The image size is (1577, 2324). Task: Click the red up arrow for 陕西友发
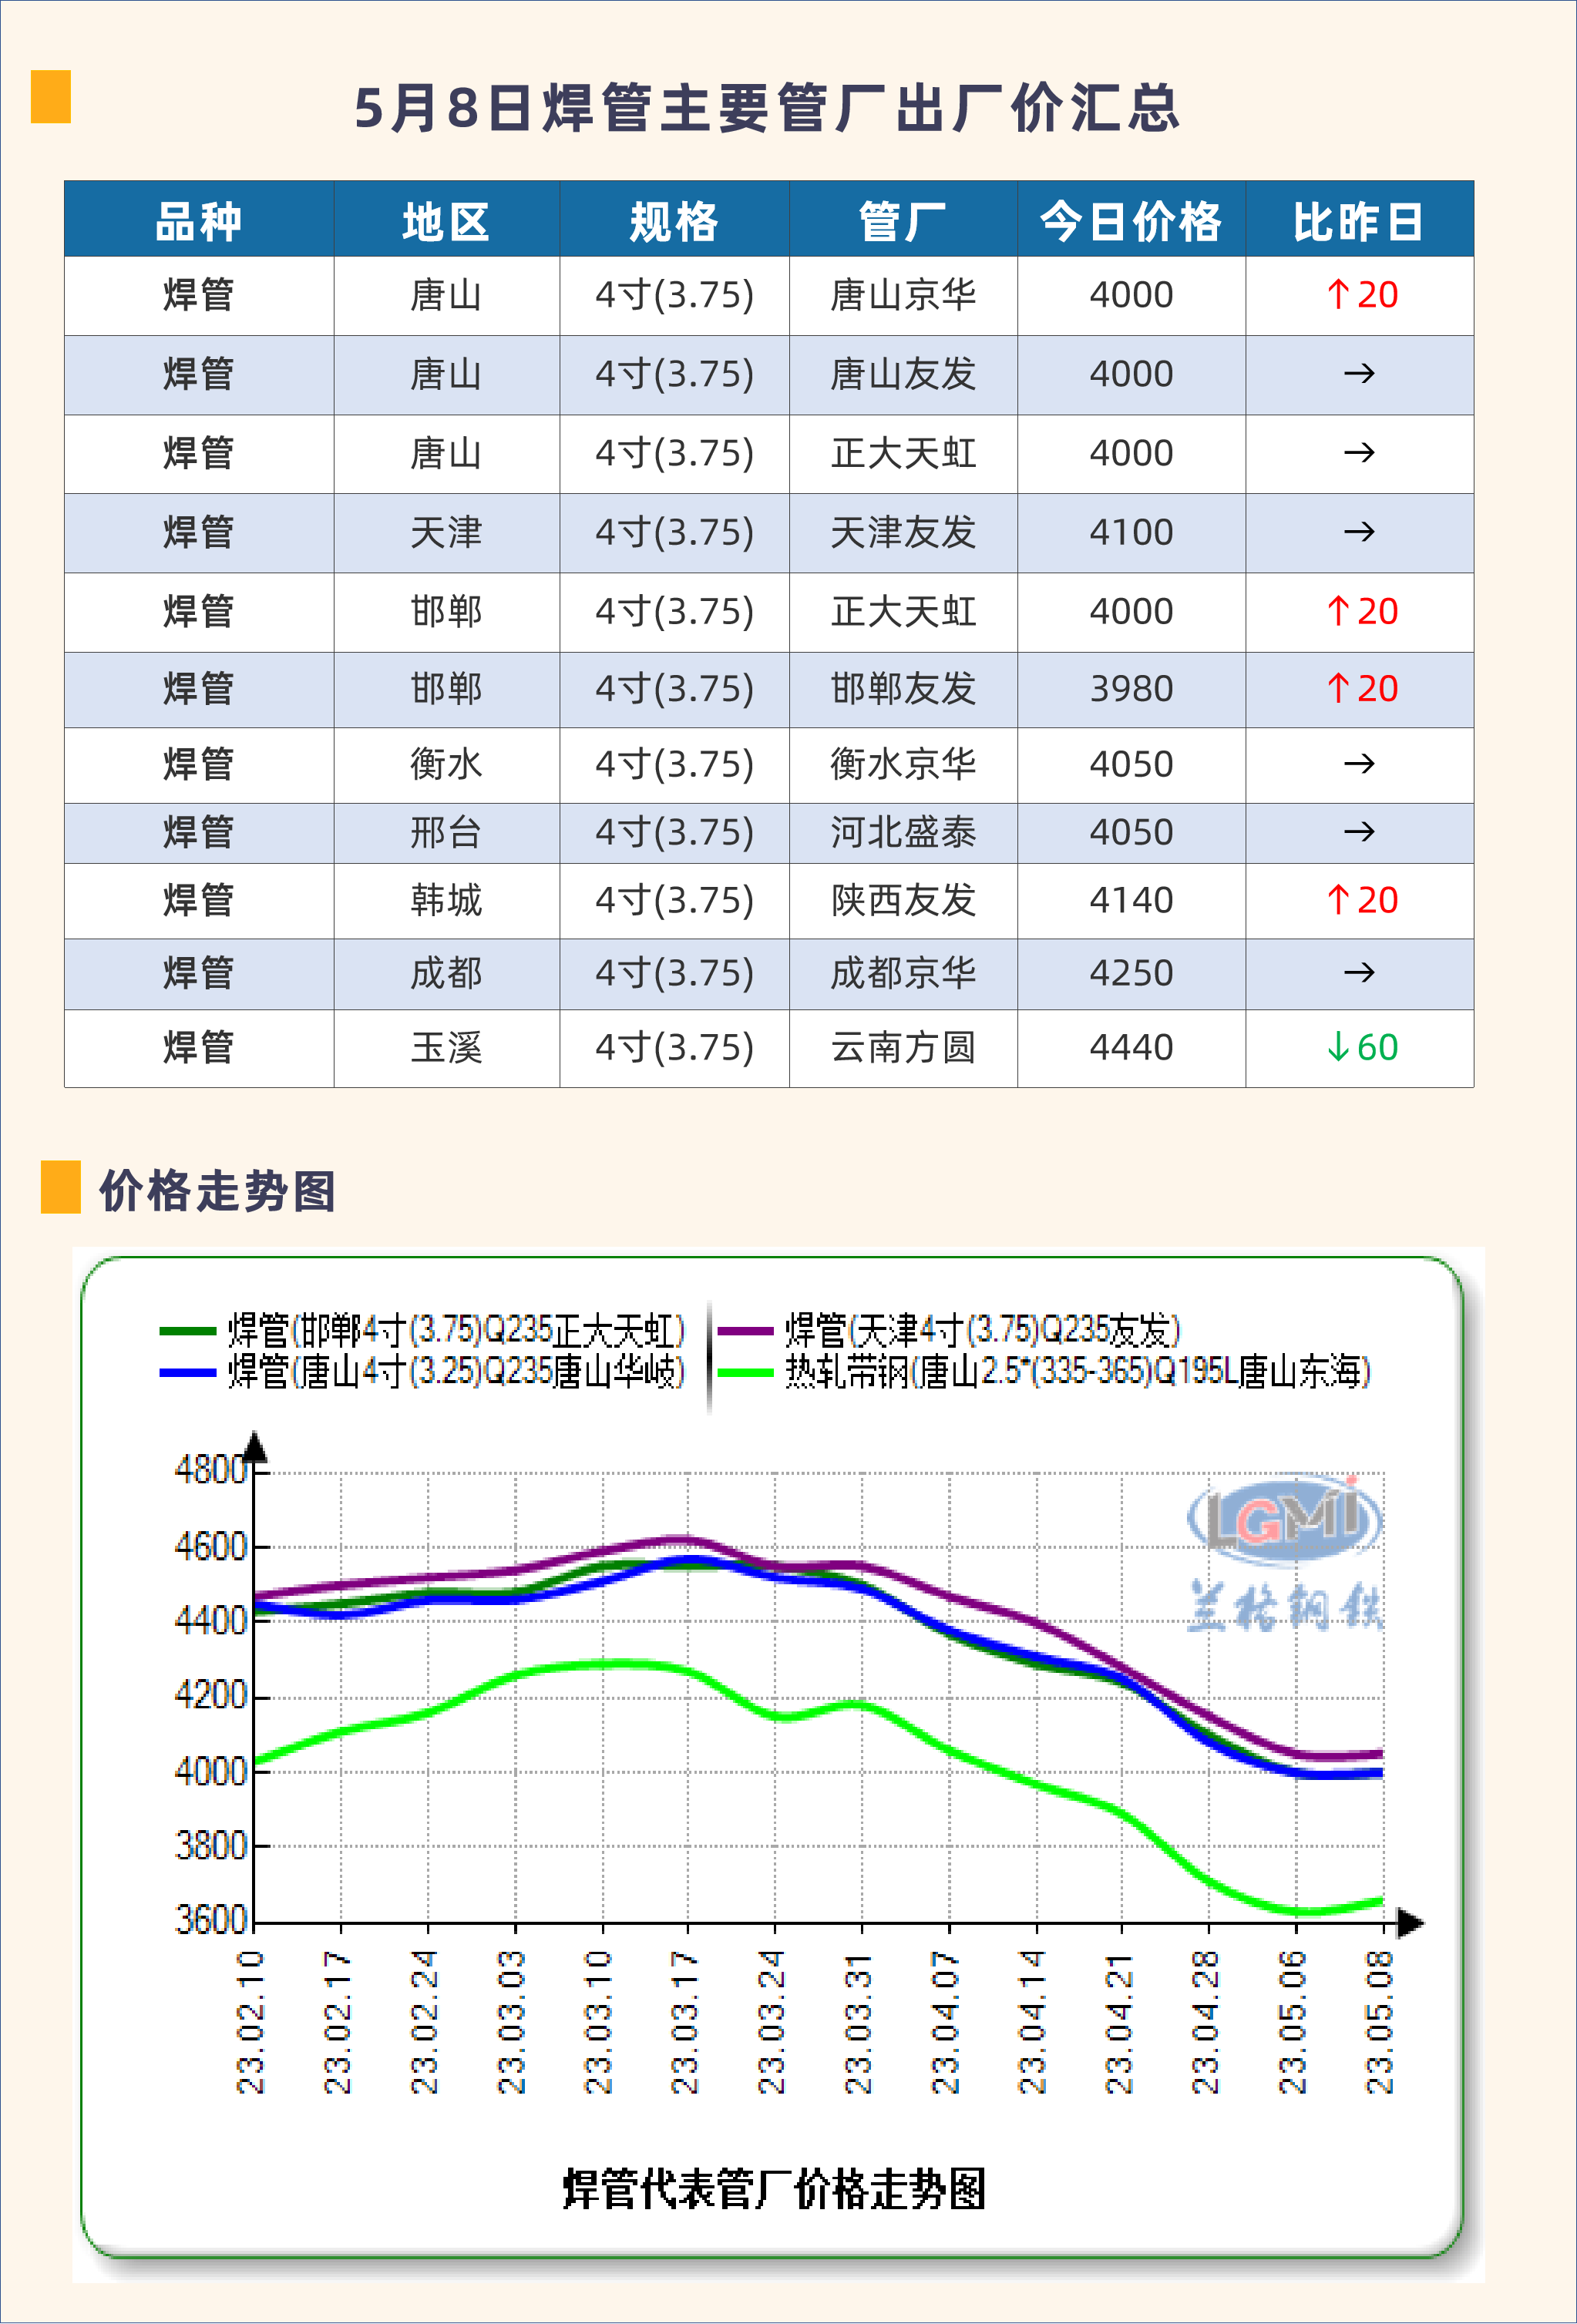click(1338, 900)
